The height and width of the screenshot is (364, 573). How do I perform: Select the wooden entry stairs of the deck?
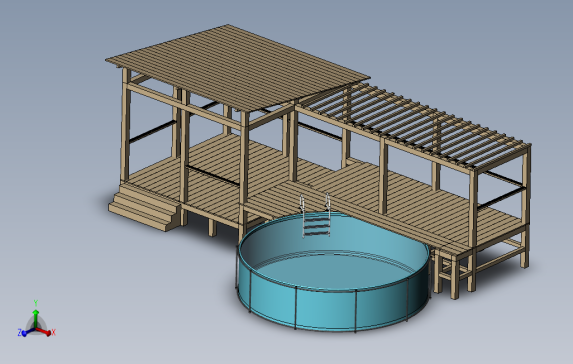click(x=145, y=208)
